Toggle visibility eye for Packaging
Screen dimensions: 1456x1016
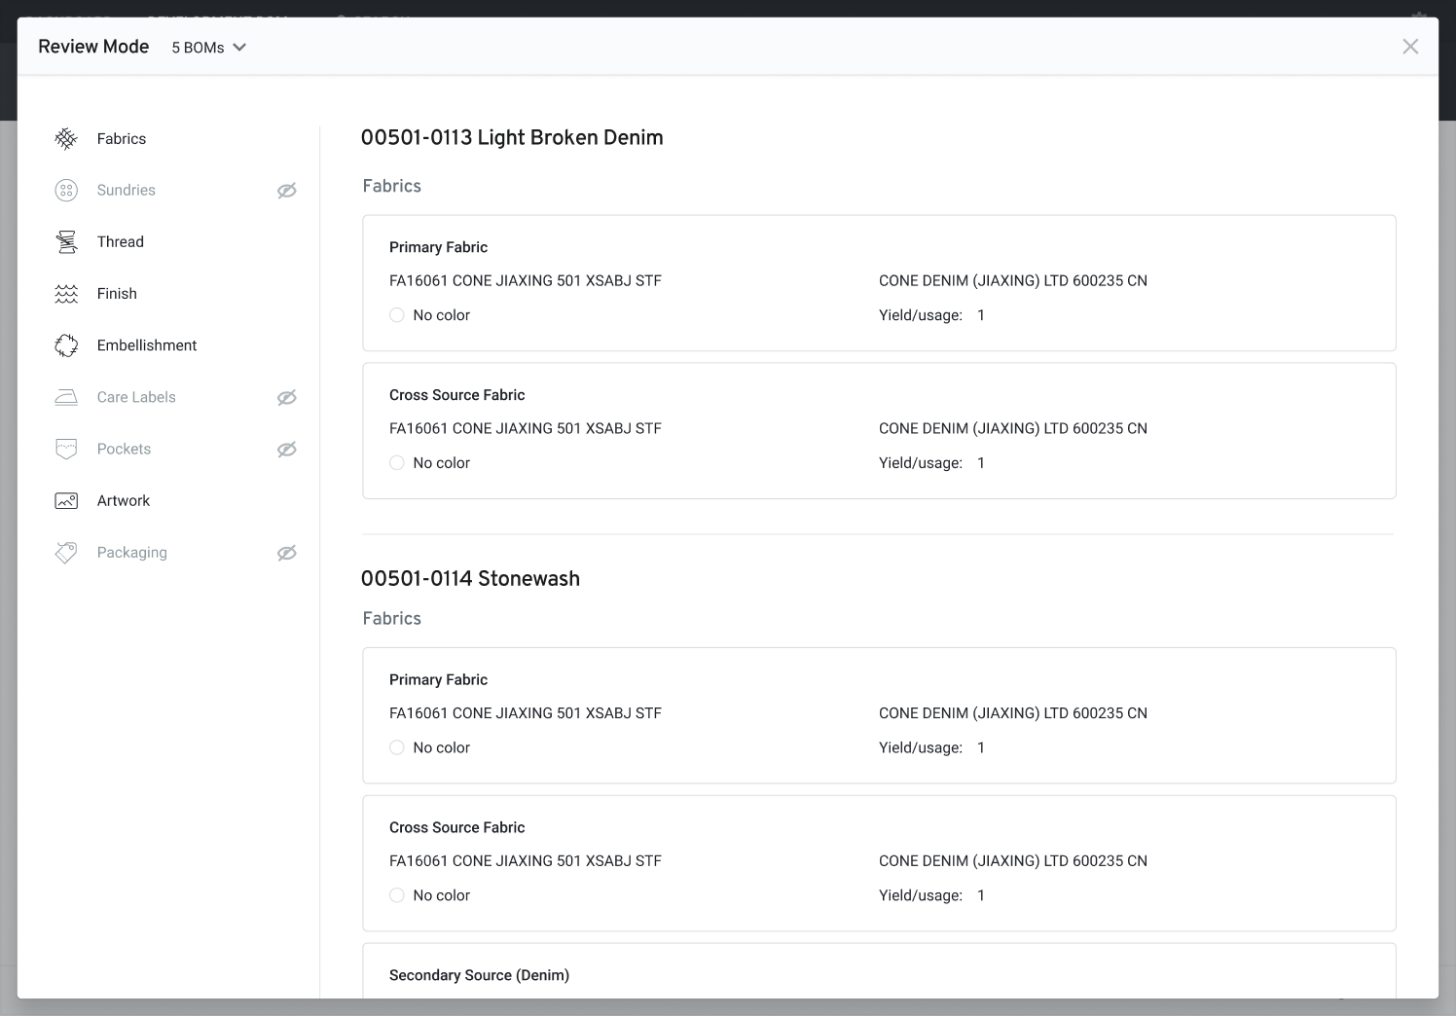[x=287, y=552]
